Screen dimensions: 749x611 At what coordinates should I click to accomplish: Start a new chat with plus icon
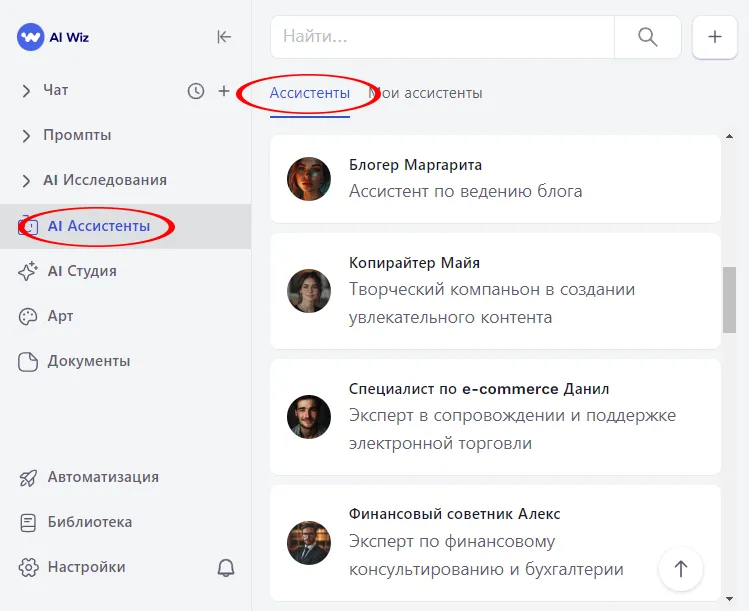pos(224,91)
